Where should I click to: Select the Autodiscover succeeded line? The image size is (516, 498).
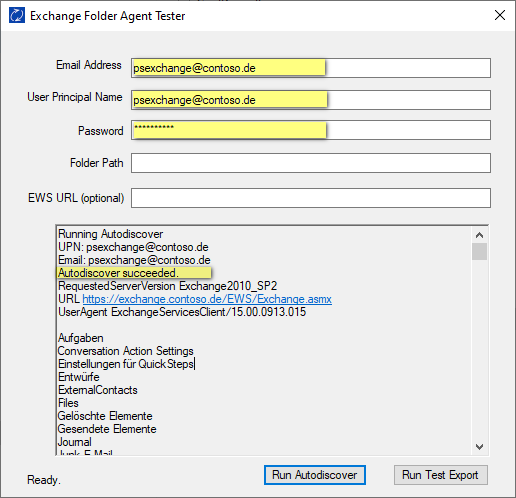tap(118, 273)
